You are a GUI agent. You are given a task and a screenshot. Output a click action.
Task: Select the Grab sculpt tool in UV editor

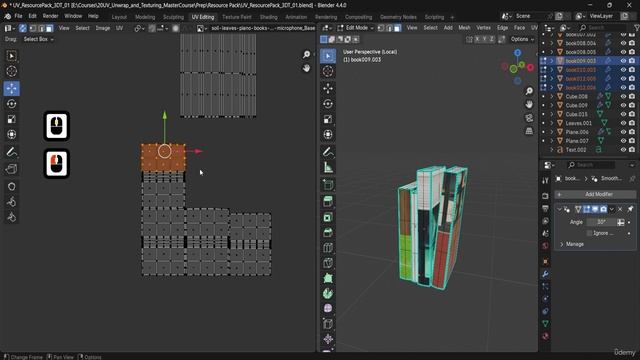click(11, 187)
